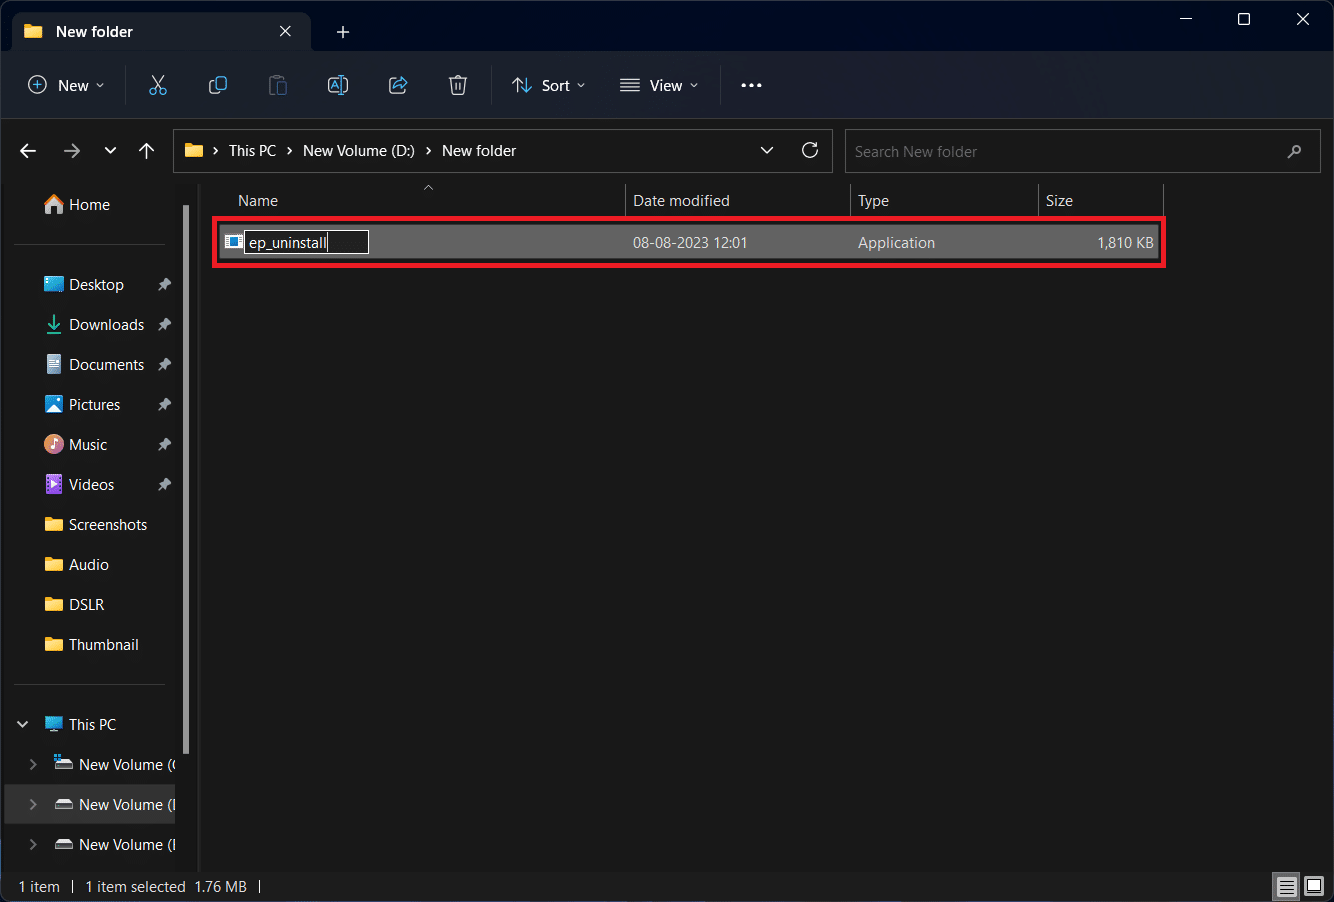Cut the selected file using toolbar

pyautogui.click(x=157, y=85)
